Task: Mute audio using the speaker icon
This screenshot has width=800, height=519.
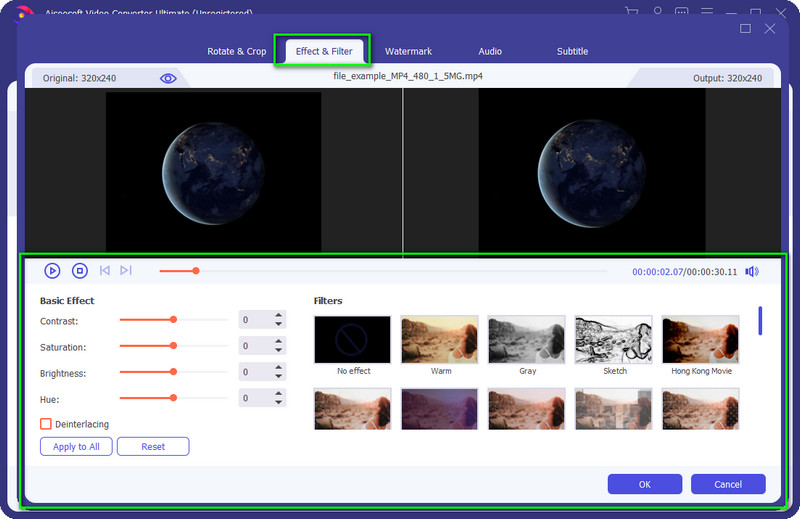Action: point(751,271)
